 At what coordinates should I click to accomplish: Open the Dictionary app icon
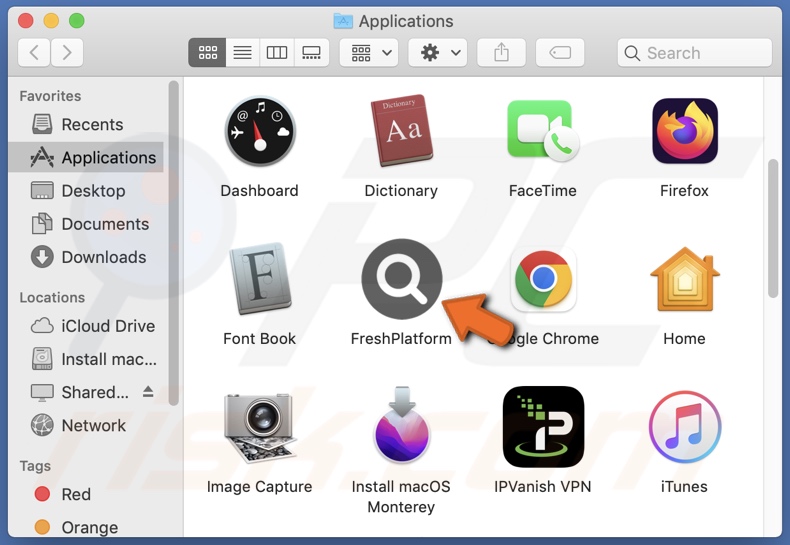point(402,130)
